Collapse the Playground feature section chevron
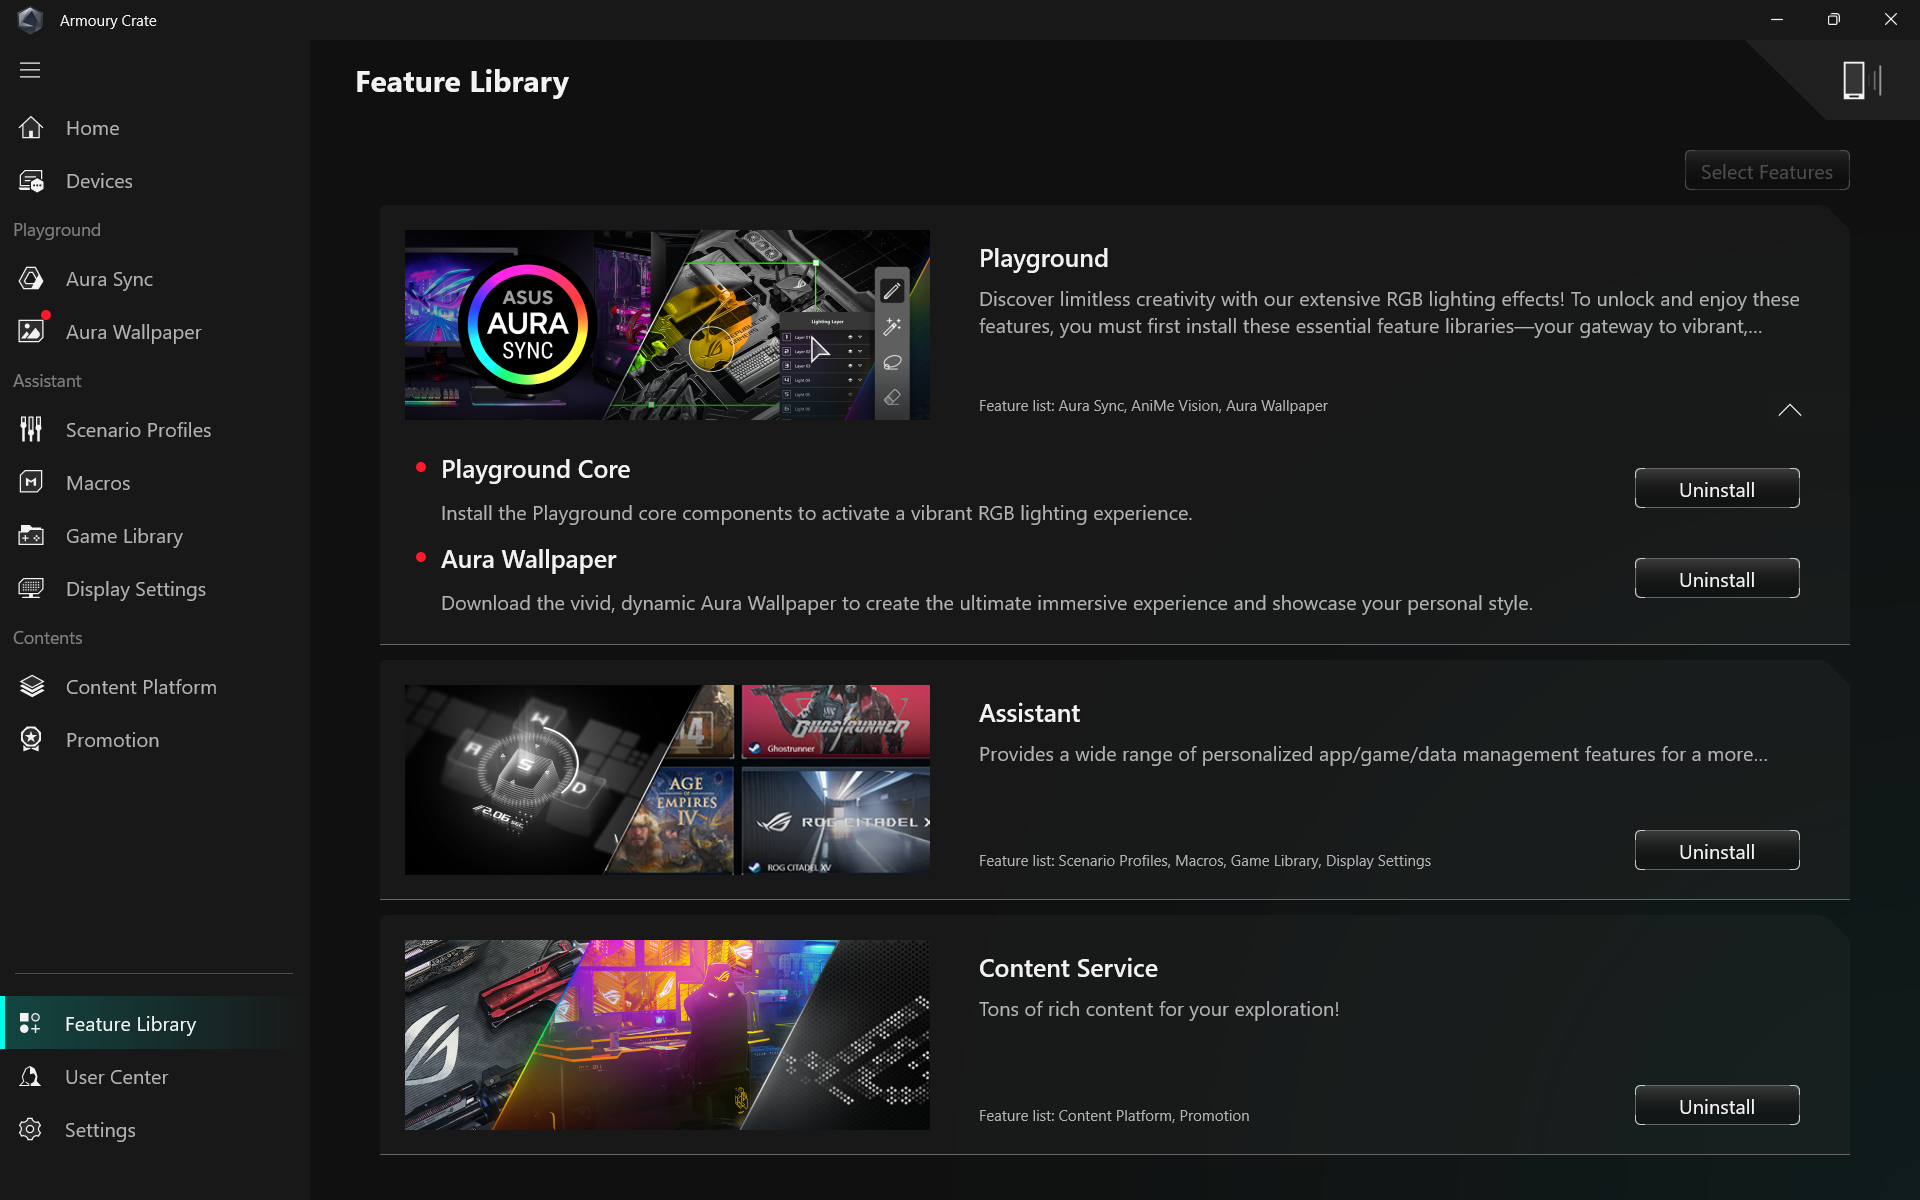The height and width of the screenshot is (1200, 1920). (1789, 410)
